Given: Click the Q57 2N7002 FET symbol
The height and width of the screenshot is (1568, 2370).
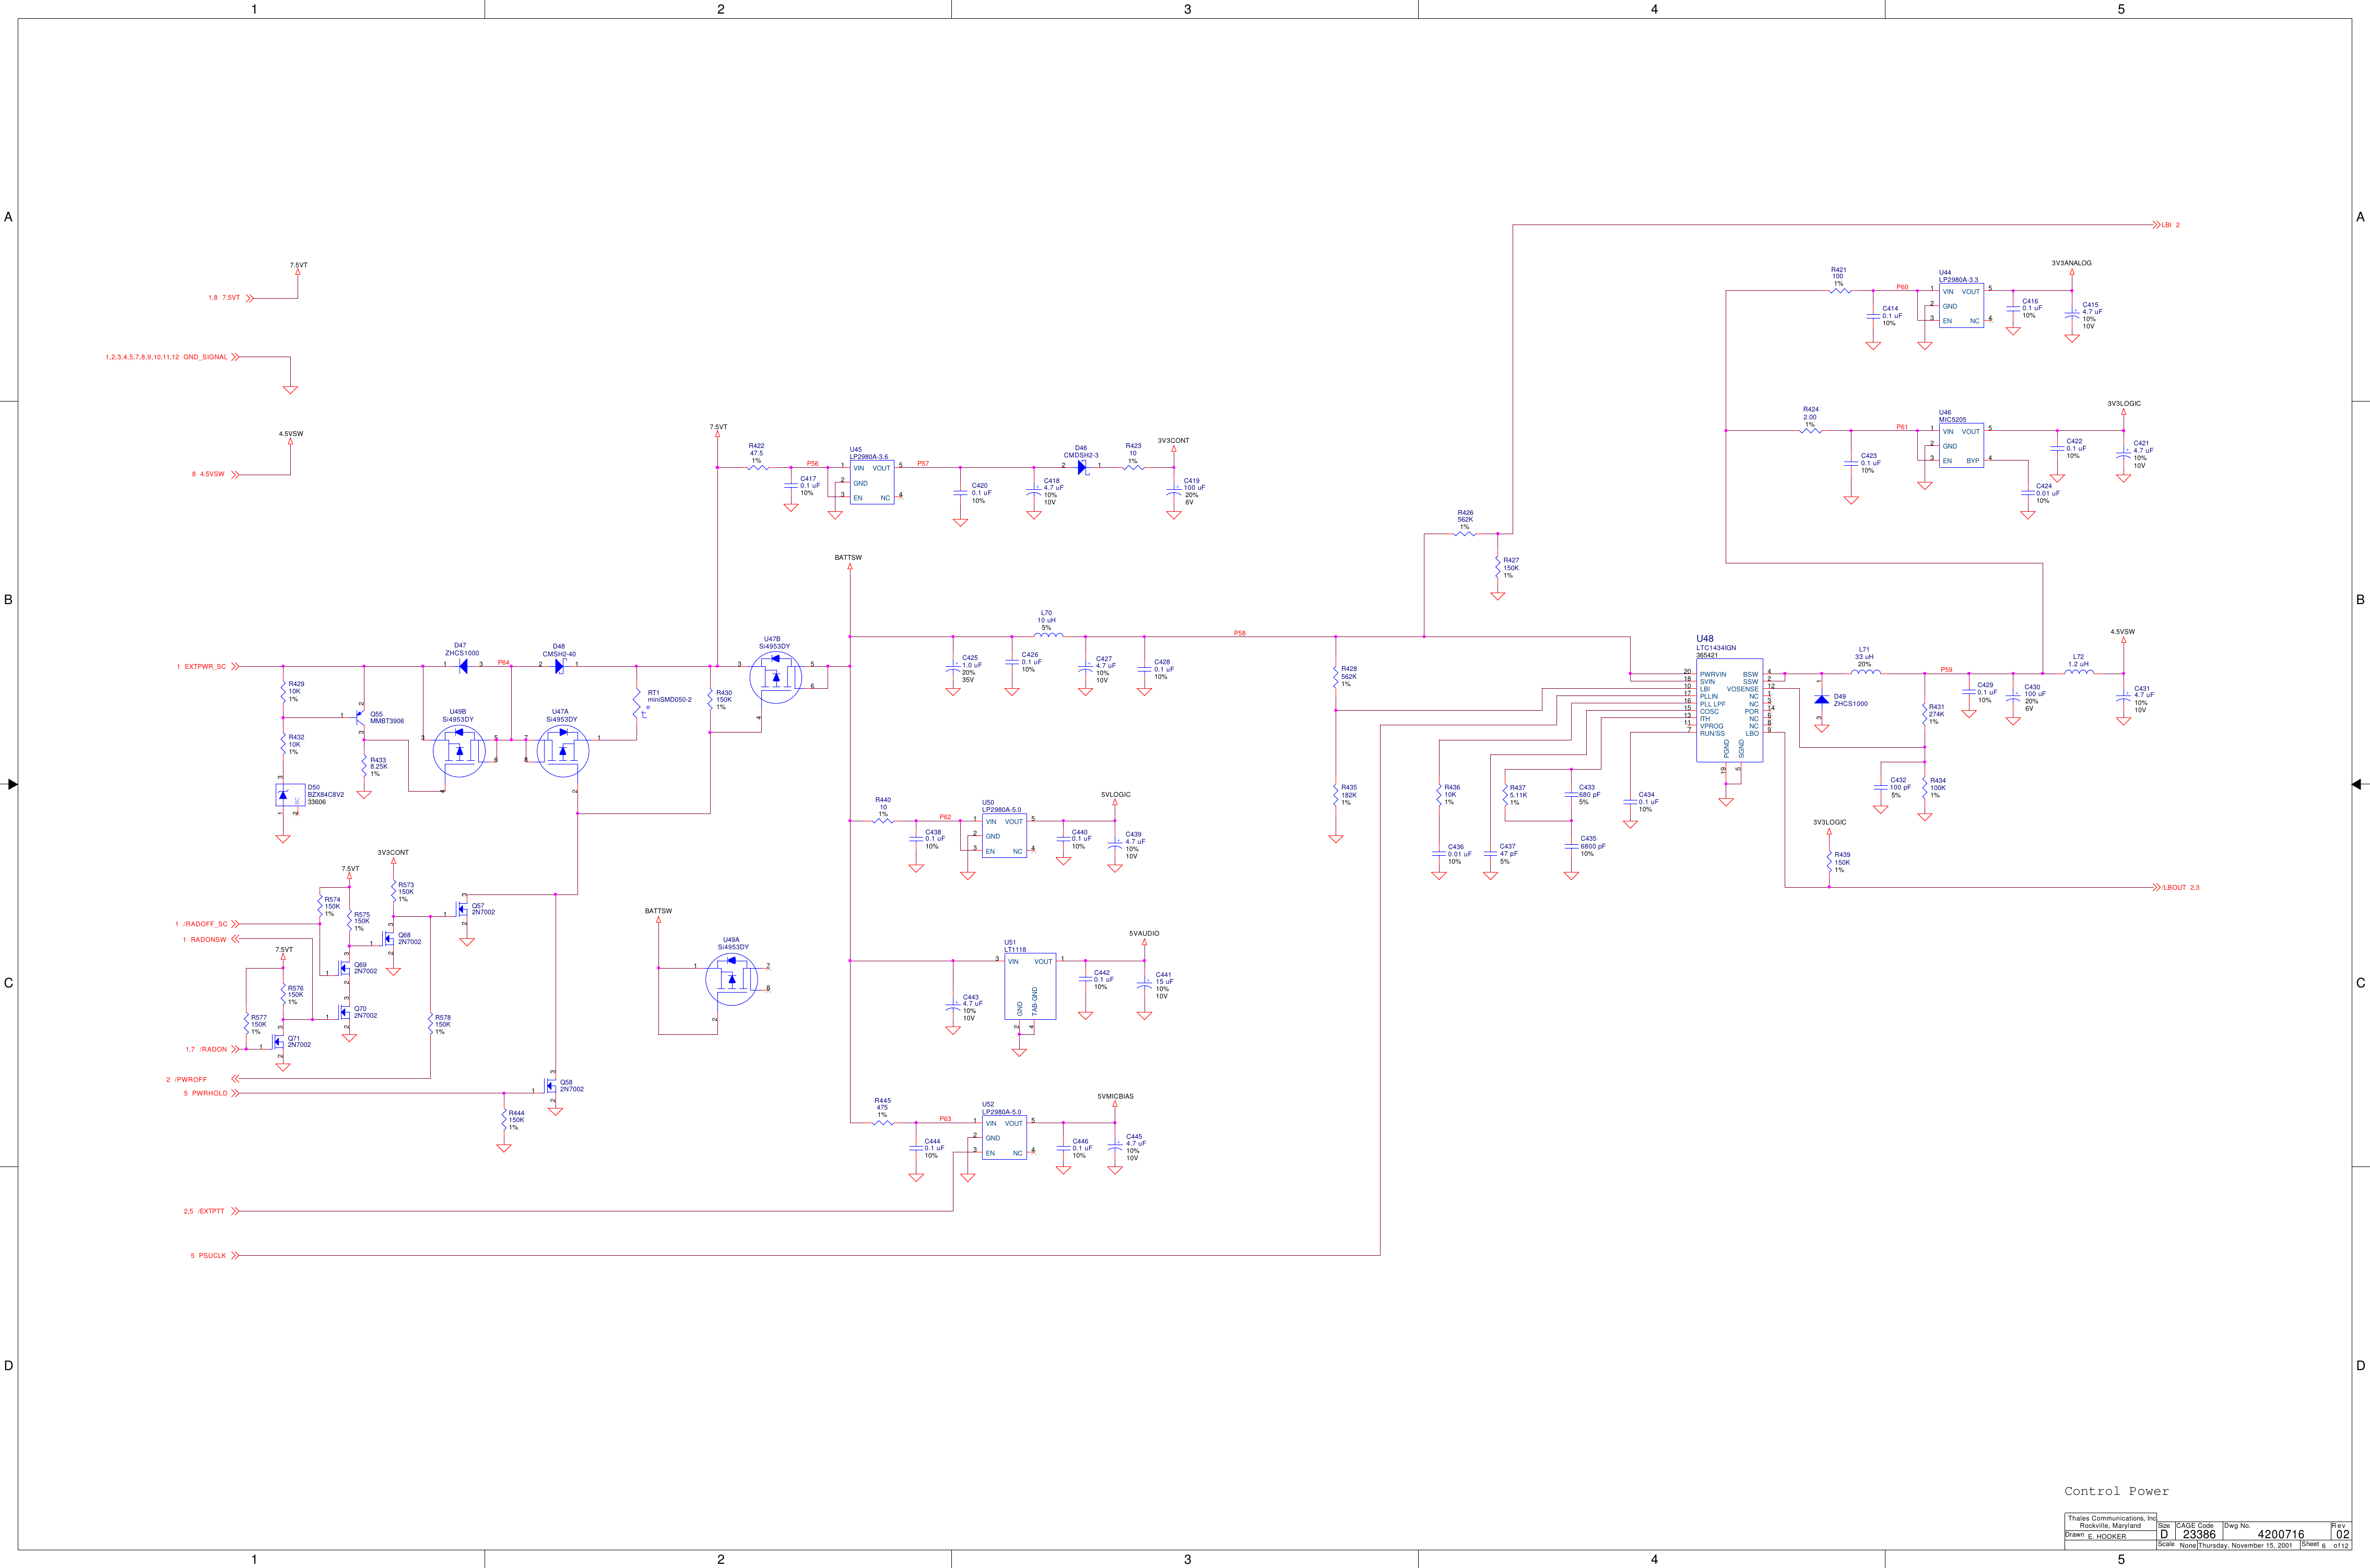Looking at the screenshot, I should [462, 909].
